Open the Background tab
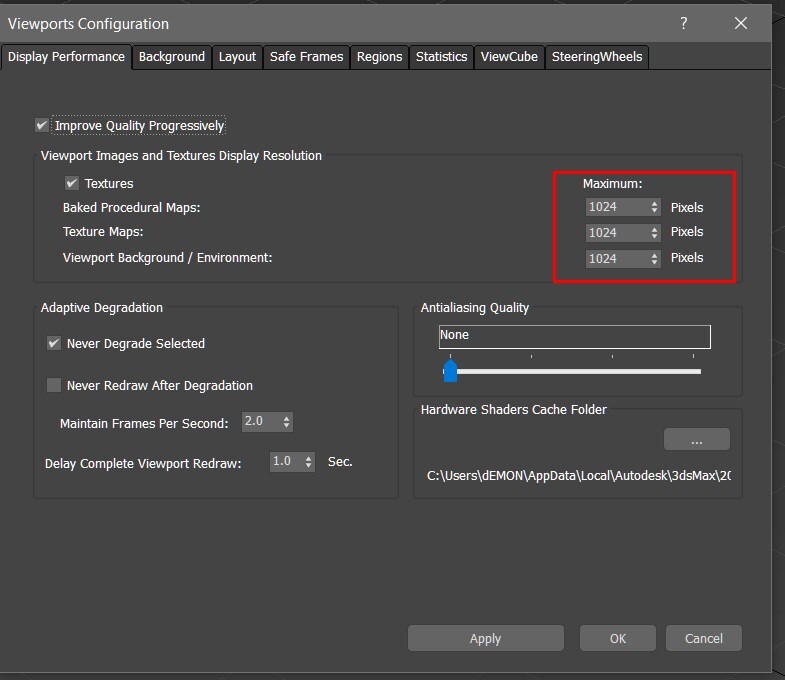Screen dimensions: 785x680 [172, 57]
